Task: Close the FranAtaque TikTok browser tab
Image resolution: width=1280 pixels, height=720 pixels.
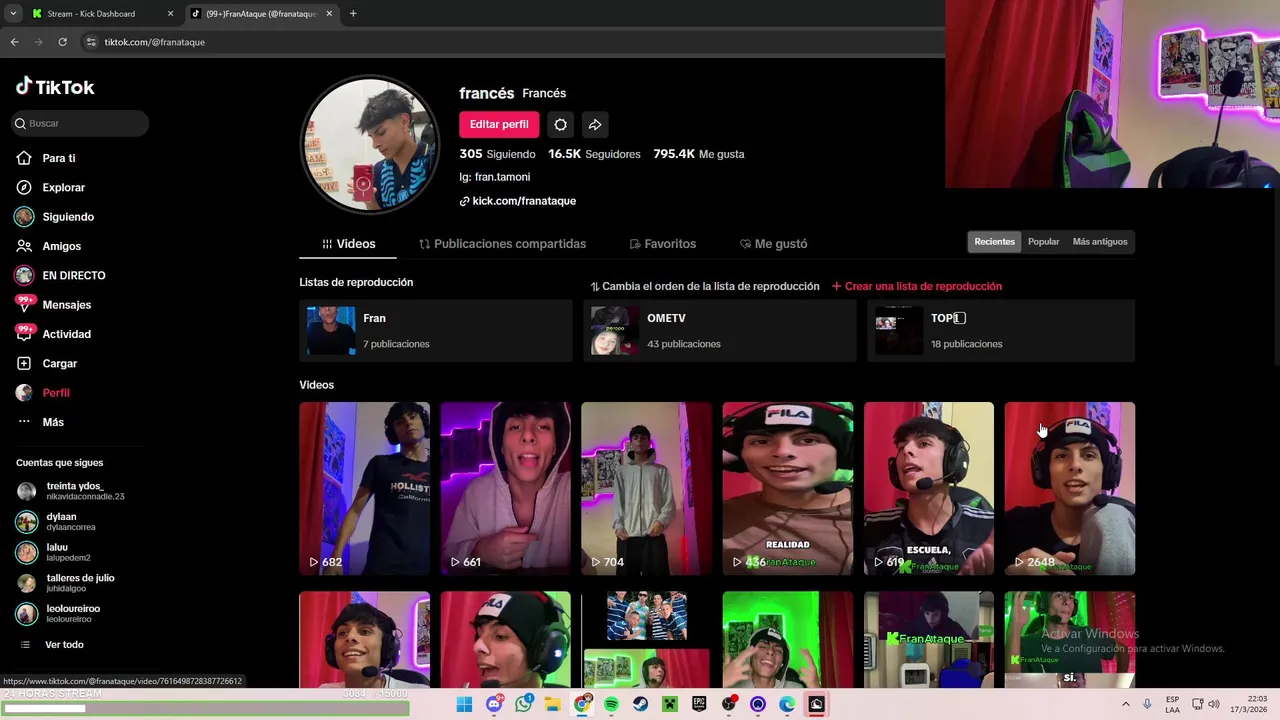Action: (x=329, y=14)
